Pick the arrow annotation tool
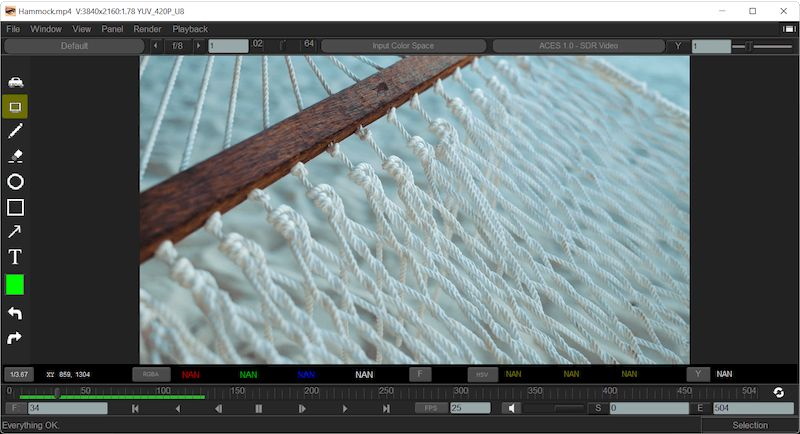This screenshot has height=434, width=800. (x=15, y=232)
